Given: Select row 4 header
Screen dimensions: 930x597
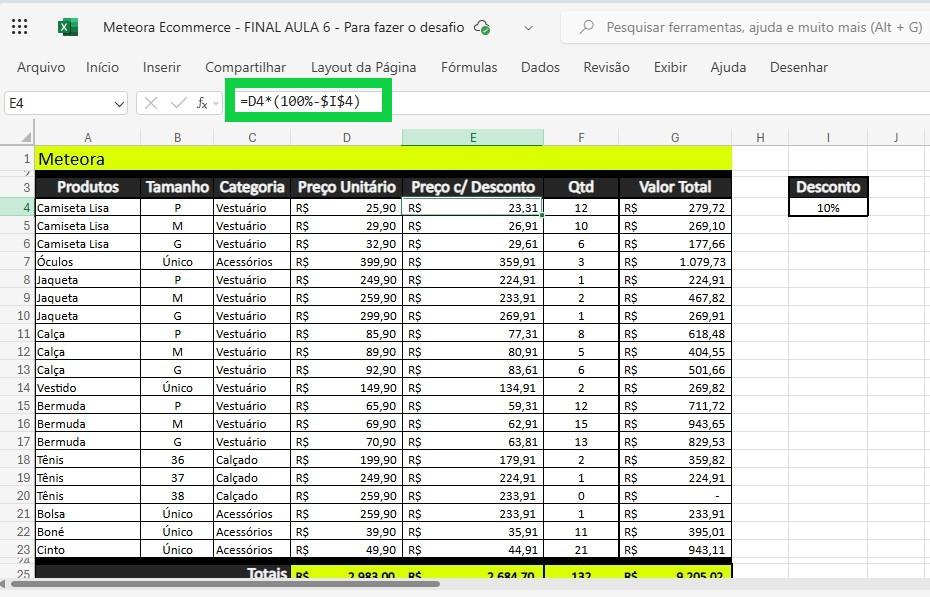Looking at the screenshot, I should 17,207.
